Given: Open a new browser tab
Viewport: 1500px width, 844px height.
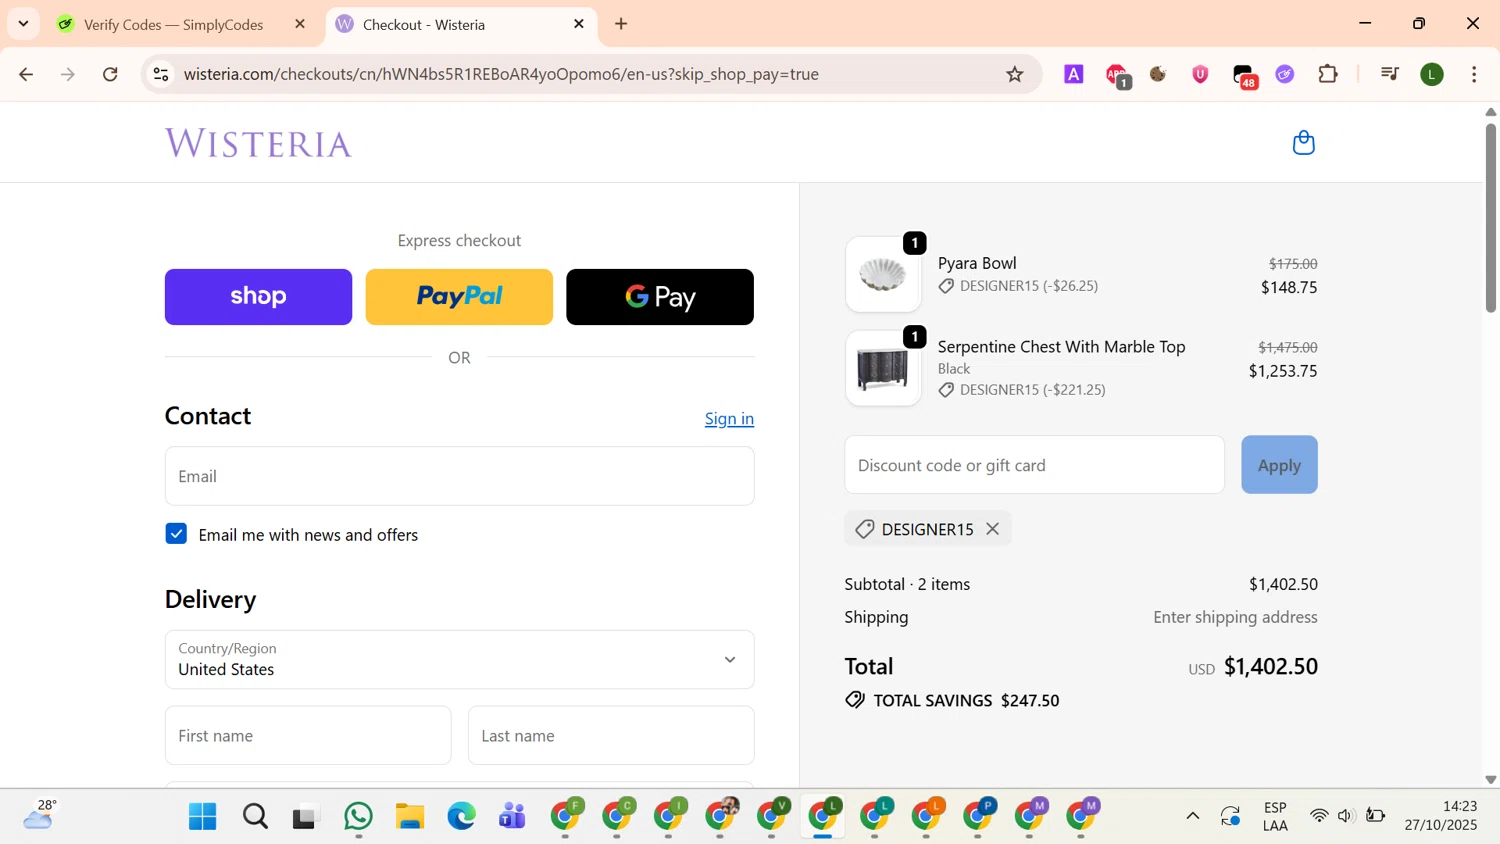Looking at the screenshot, I should (x=621, y=24).
